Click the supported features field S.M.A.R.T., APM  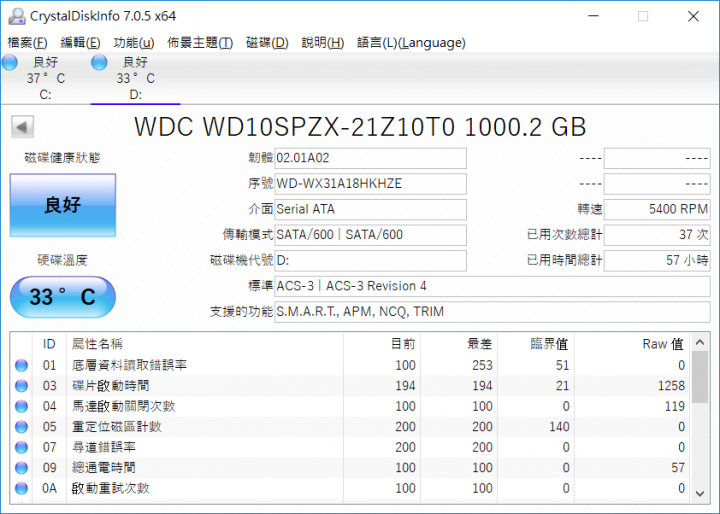pyautogui.click(x=492, y=312)
